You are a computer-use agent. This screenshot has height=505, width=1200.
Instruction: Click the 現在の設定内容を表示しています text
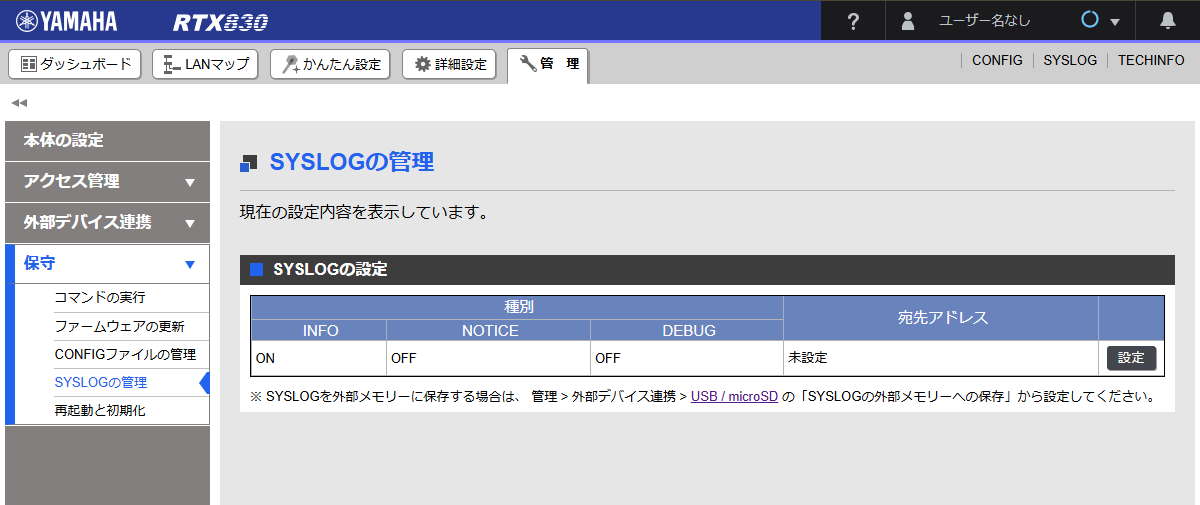[x=364, y=212]
